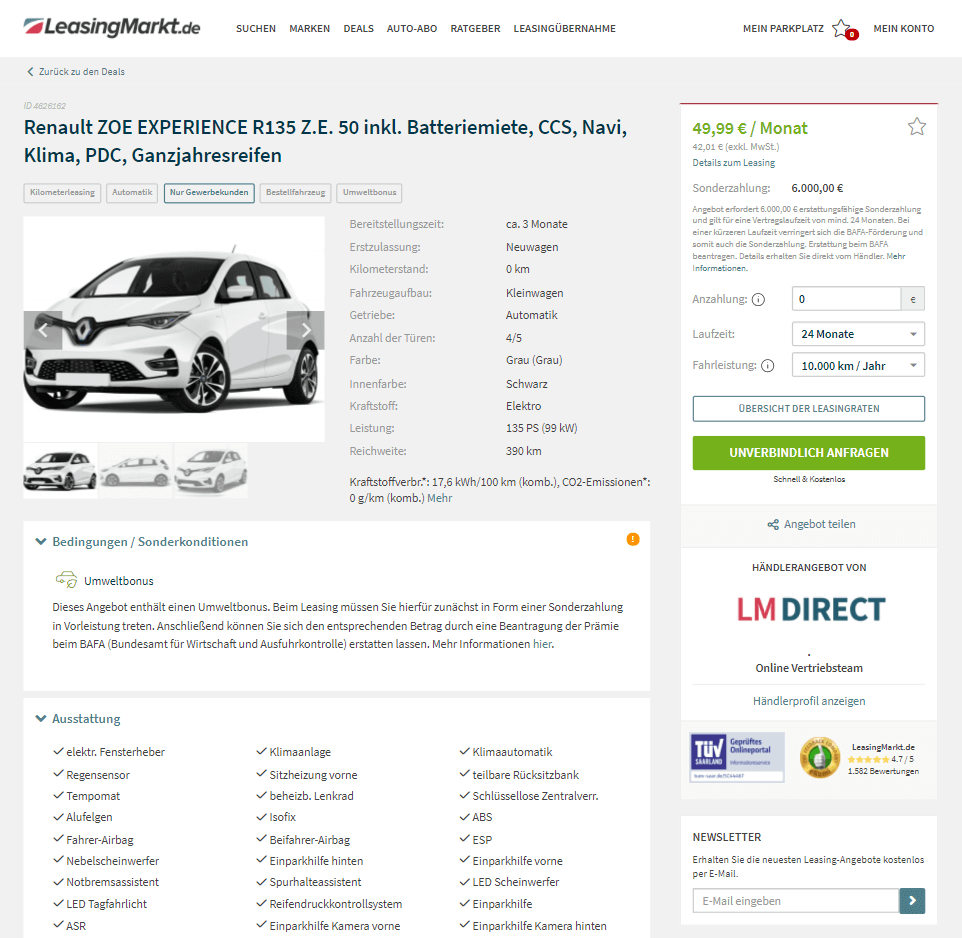Open the DEALS menu item
962x938 pixels.
coord(358,28)
